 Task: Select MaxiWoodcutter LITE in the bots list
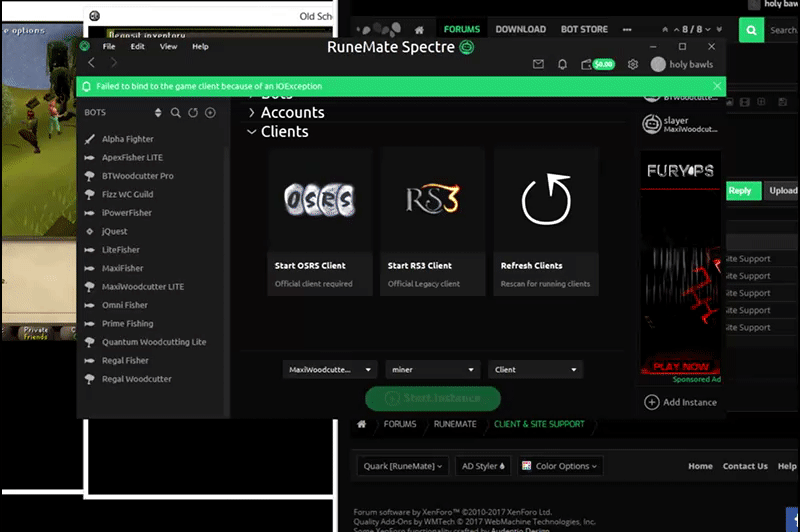(x=143, y=287)
